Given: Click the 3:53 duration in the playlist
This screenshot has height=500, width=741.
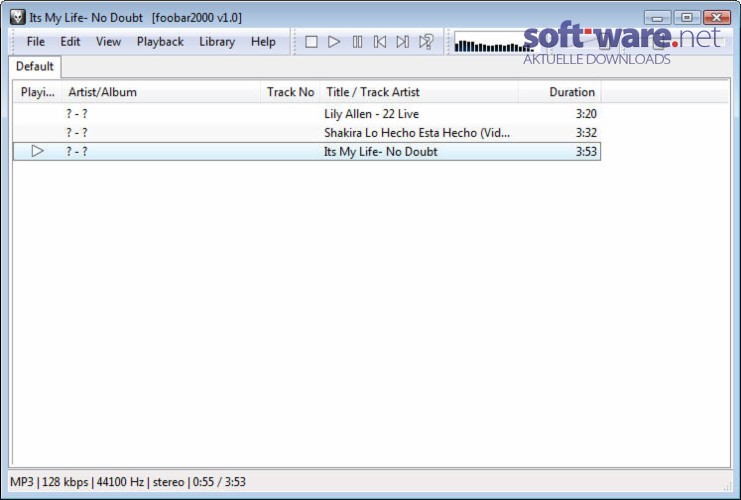Looking at the screenshot, I should tap(586, 152).
